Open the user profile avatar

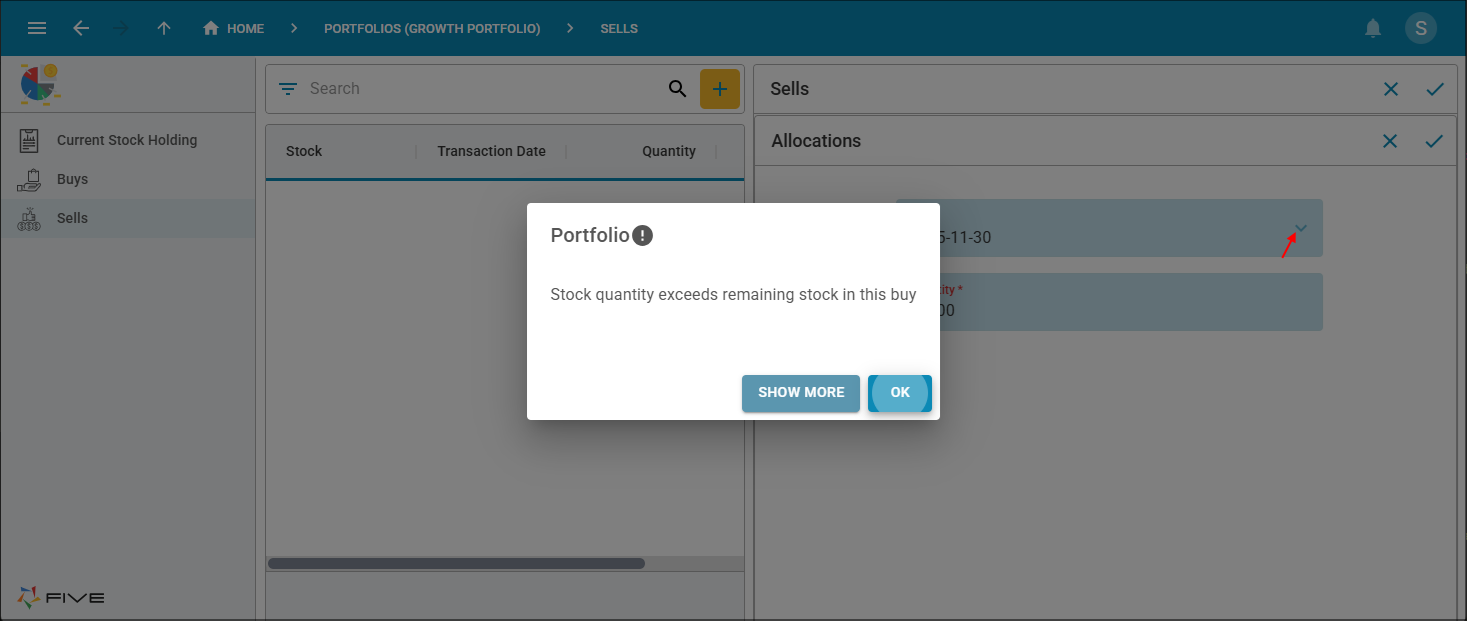pos(1421,28)
